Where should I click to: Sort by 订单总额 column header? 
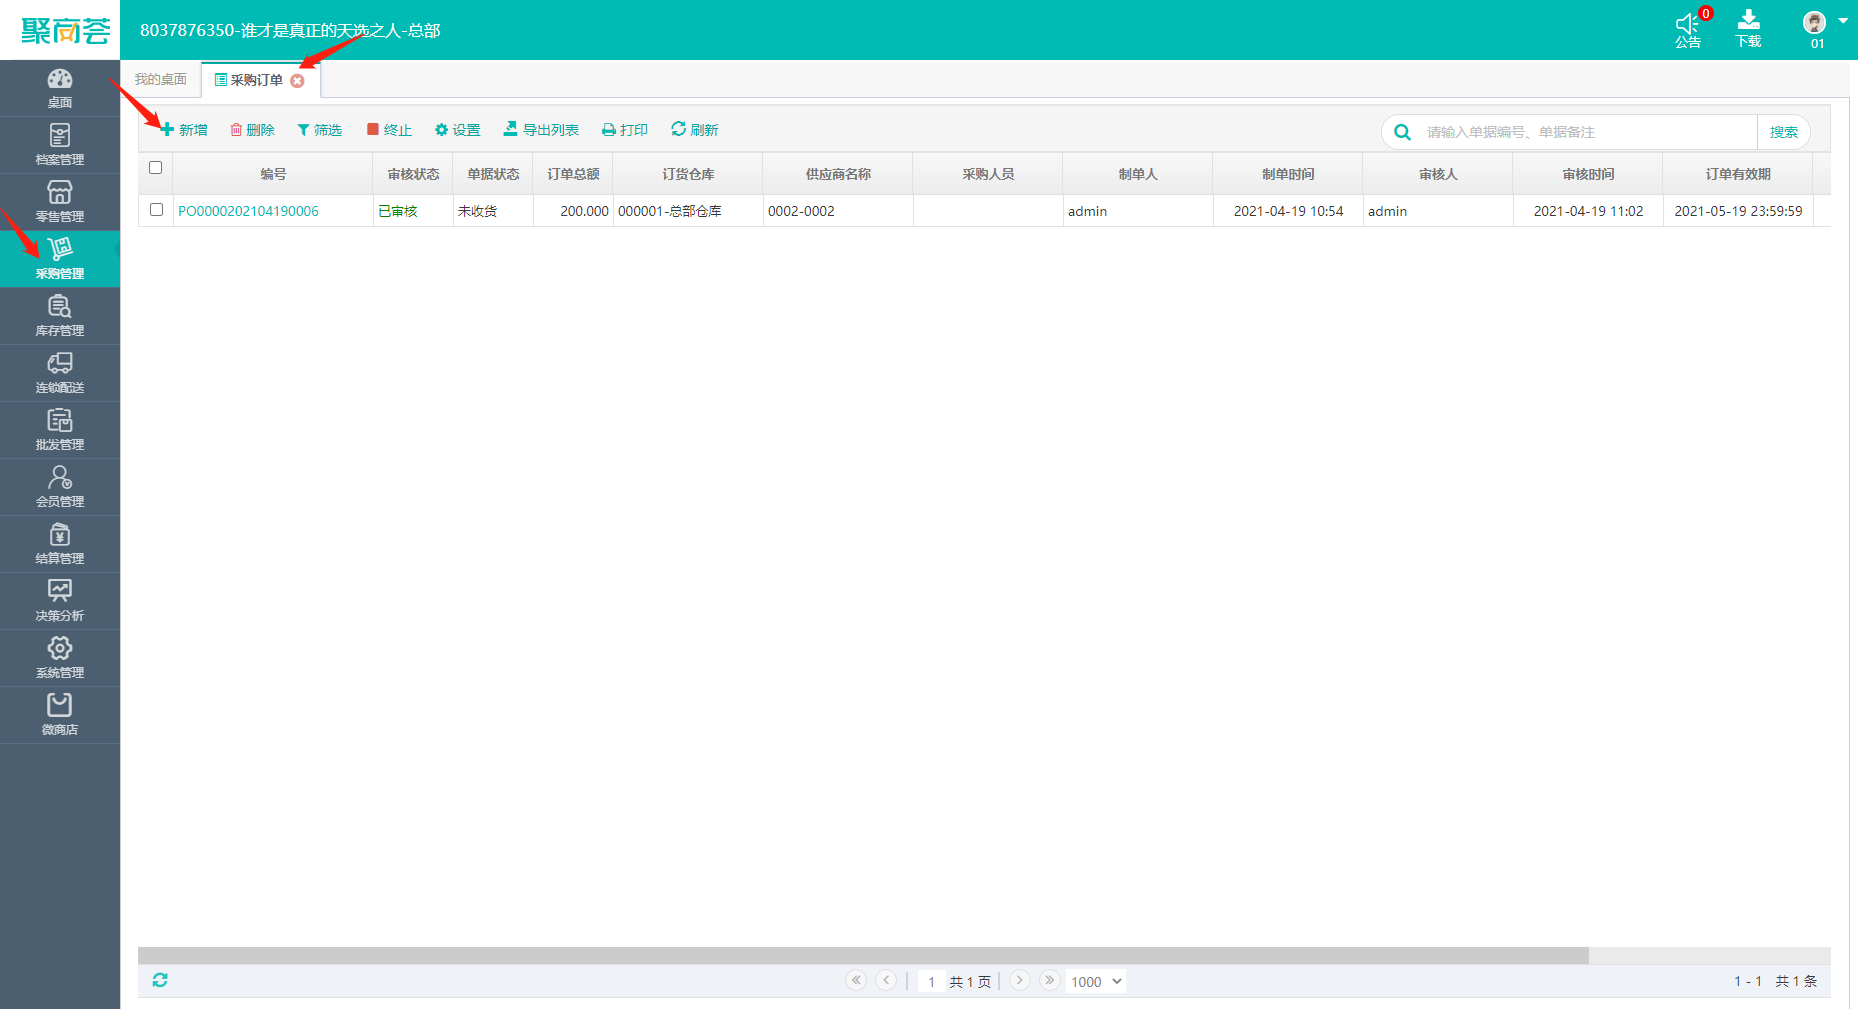pyautogui.click(x=573, y=174)
